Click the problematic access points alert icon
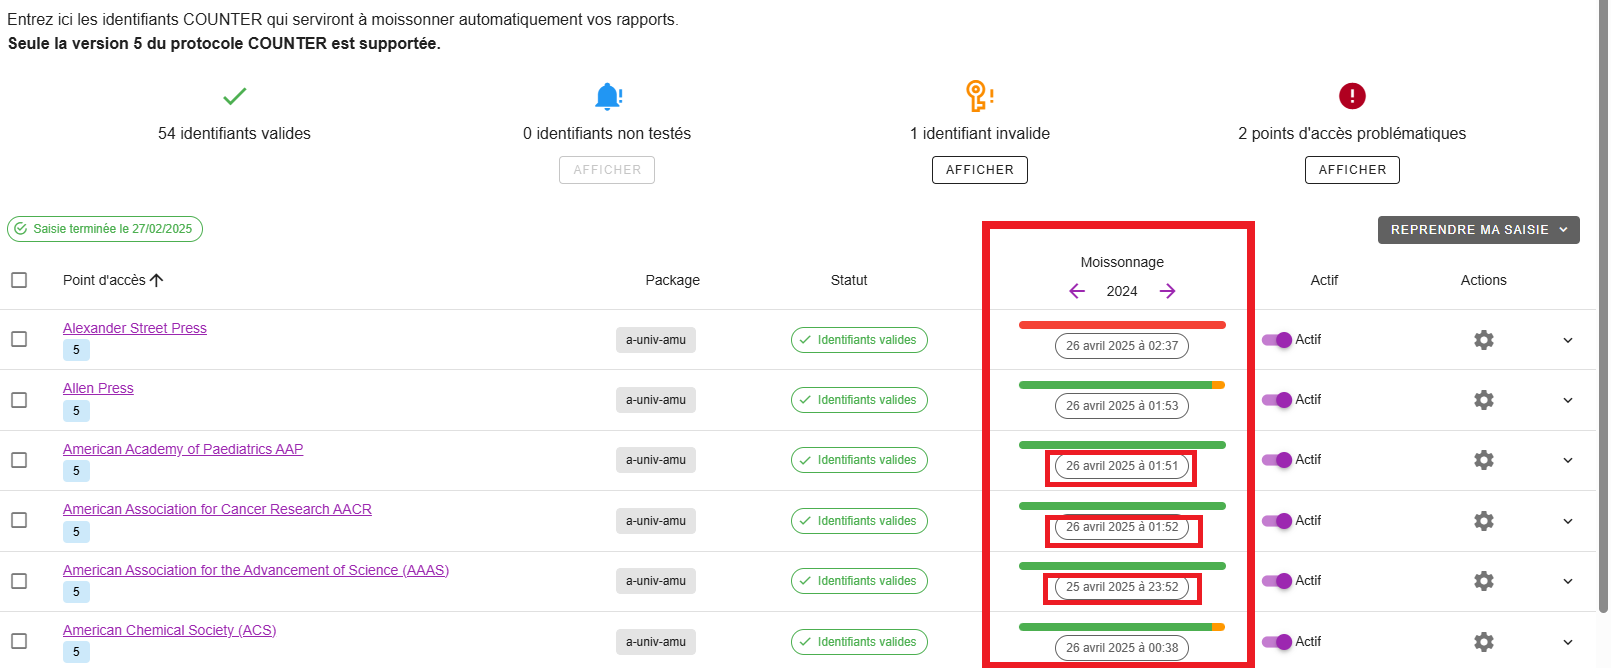 point(1352,96)
